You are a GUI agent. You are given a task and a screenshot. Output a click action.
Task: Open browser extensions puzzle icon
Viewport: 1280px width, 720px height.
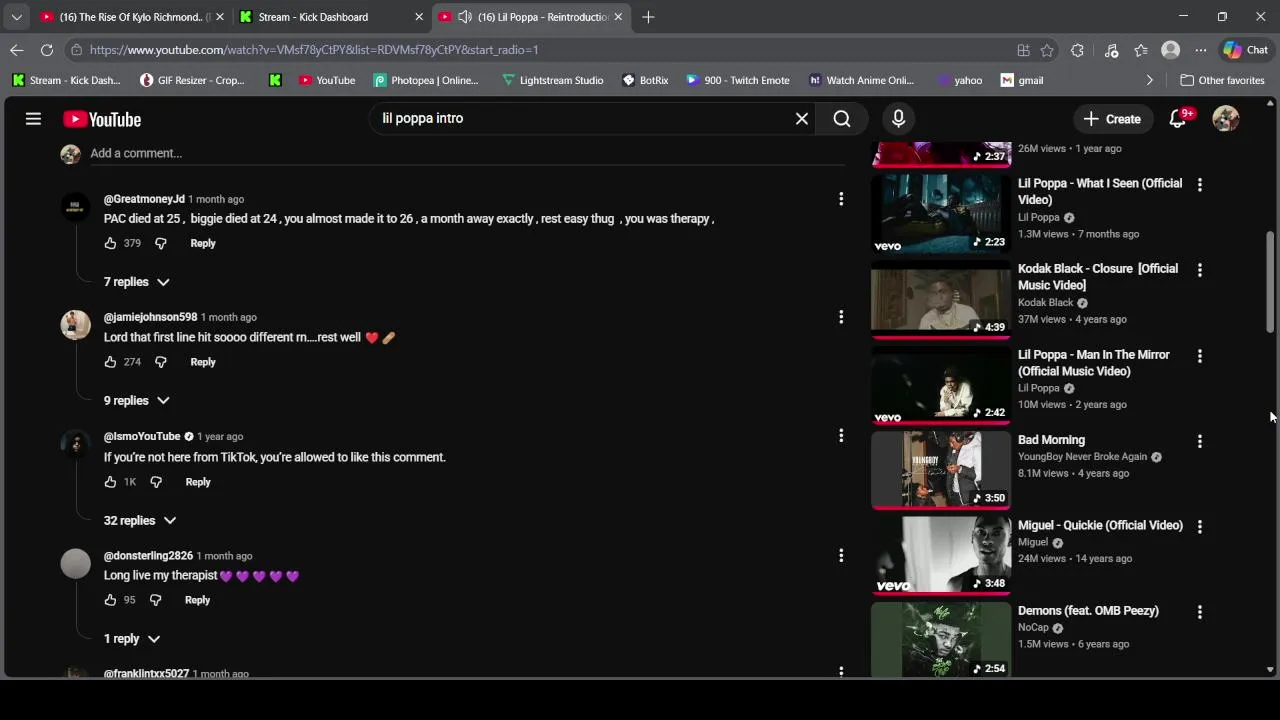pyautogui.click(x=1077, y=50)
